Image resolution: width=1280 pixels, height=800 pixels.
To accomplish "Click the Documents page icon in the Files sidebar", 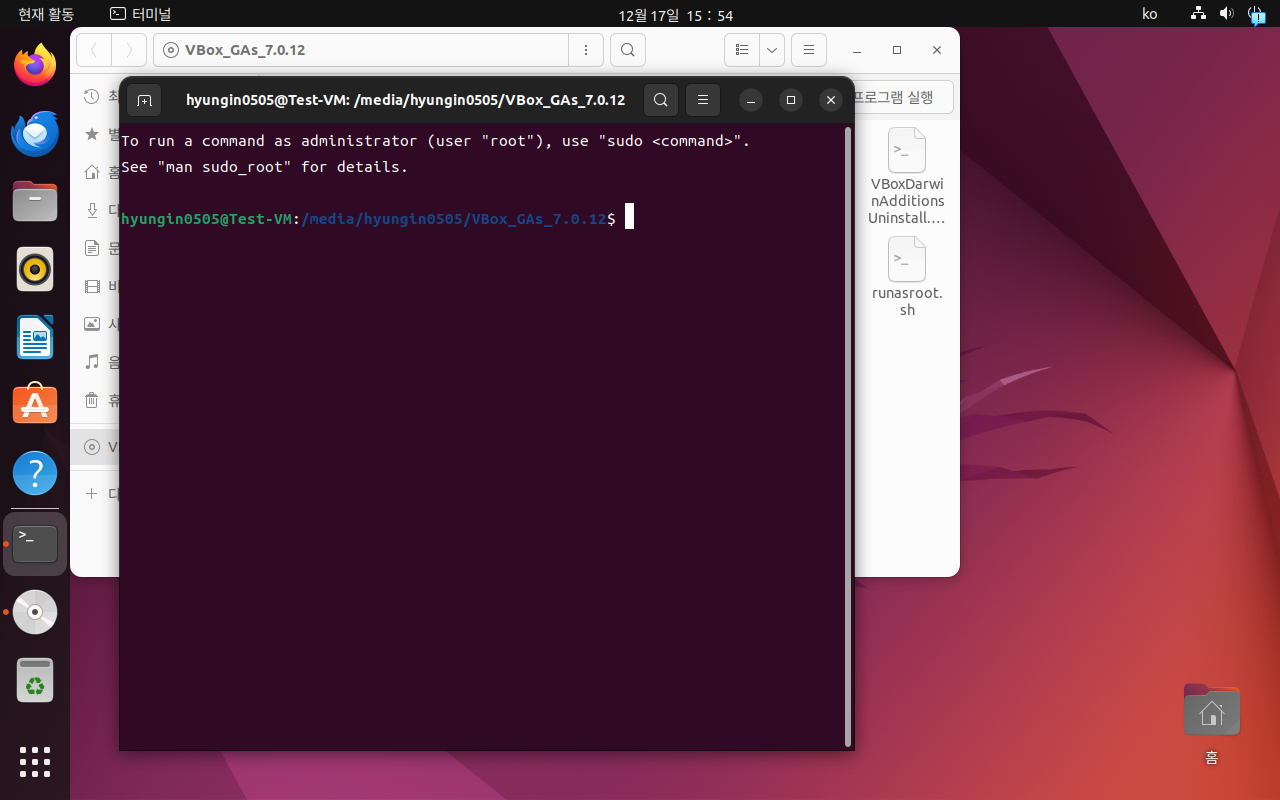I will click(92, 248).
